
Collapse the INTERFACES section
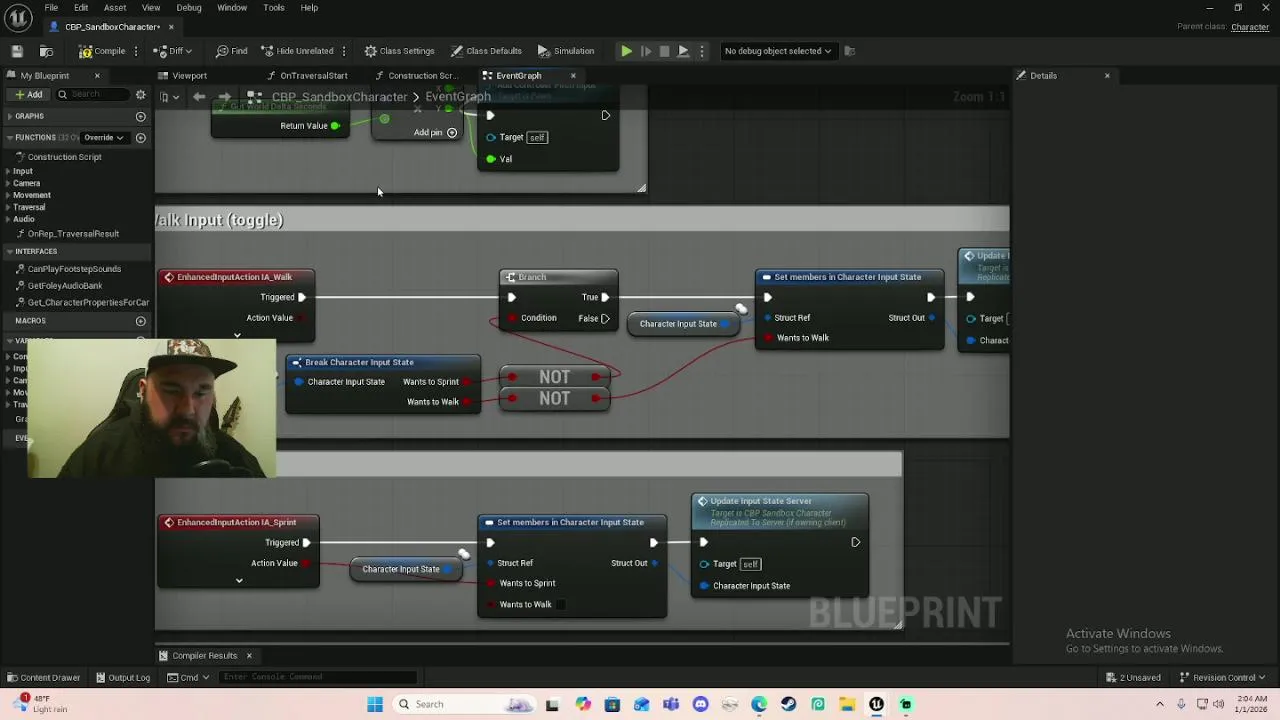click(9, 251)
